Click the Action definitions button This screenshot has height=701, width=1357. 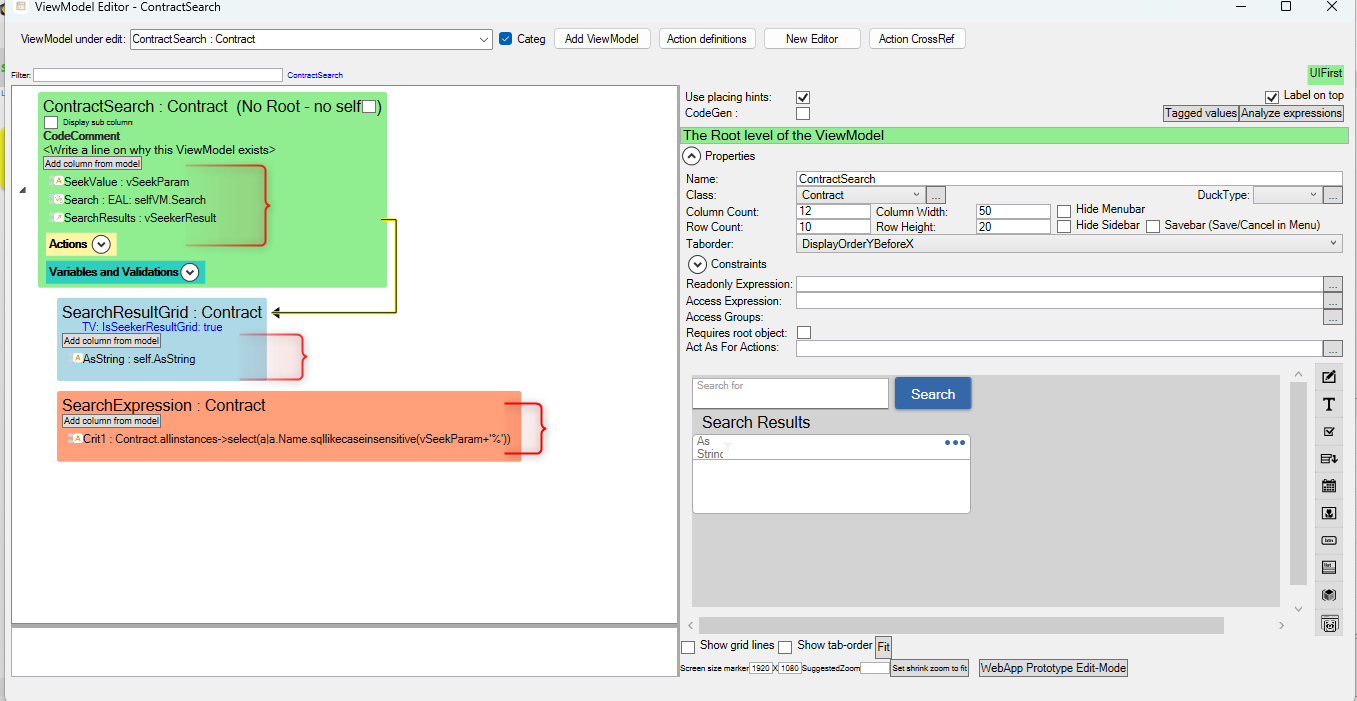pos(706,39)
